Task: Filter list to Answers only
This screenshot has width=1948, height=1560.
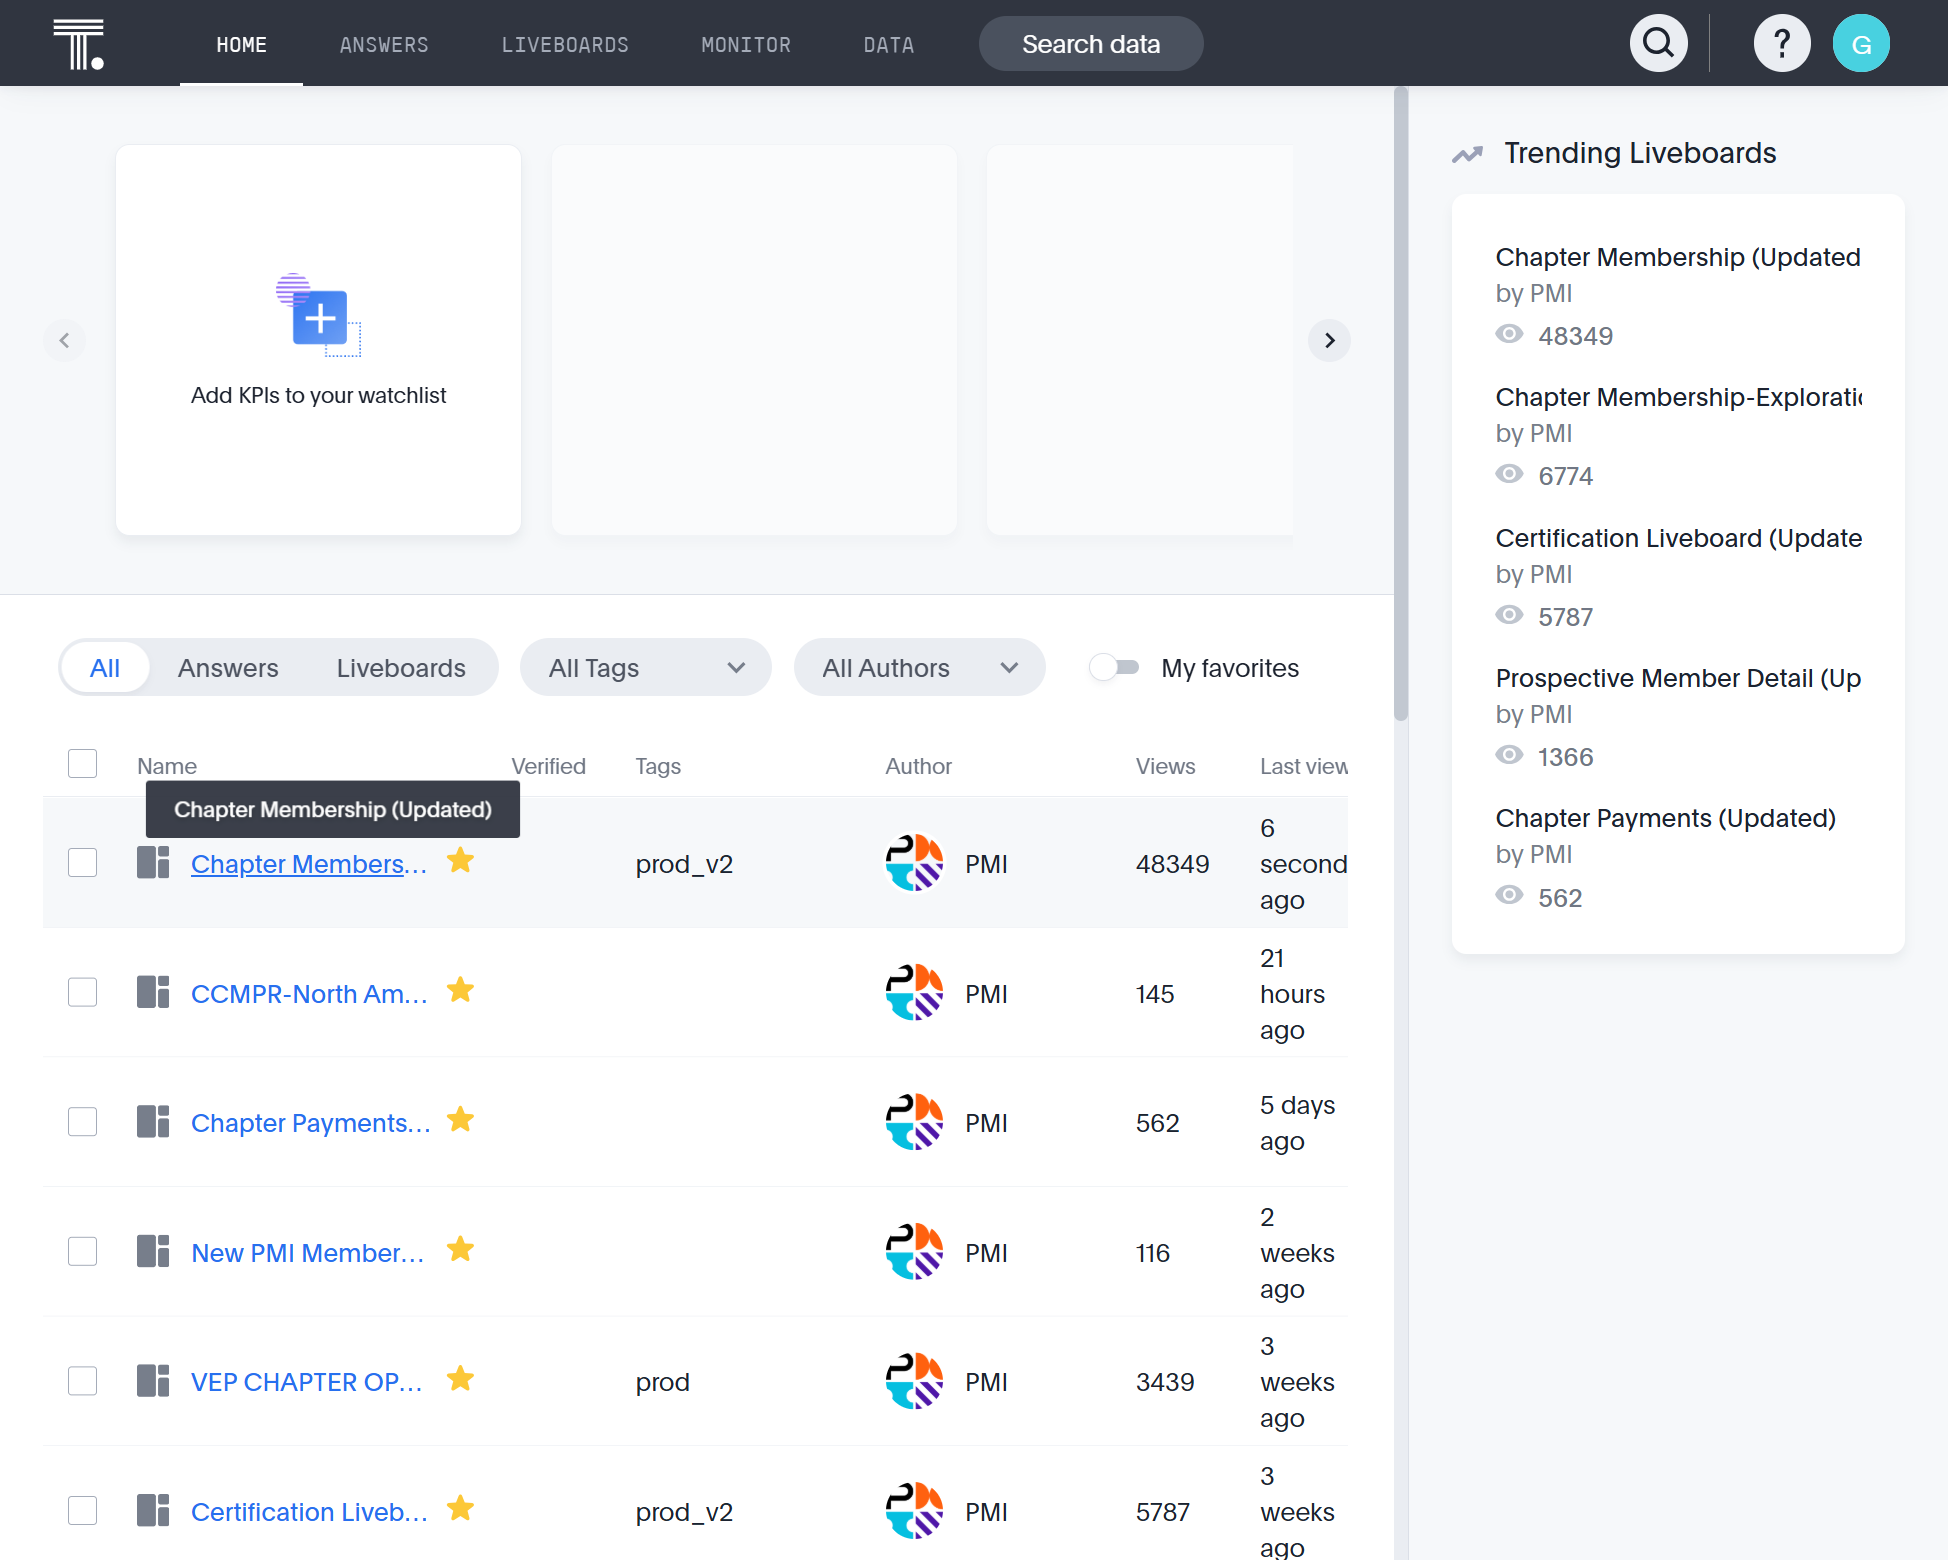Action: click(x=228, y=667)
